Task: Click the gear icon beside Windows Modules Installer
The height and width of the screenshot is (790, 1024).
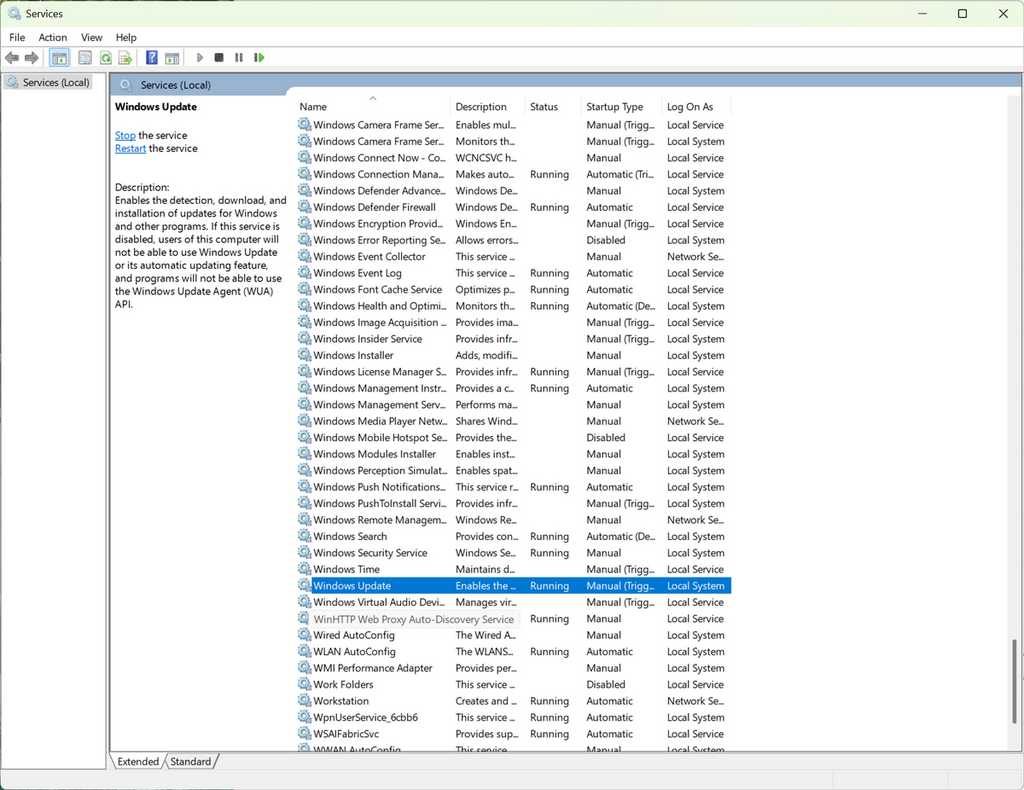Action: click(x=304, y=453)
